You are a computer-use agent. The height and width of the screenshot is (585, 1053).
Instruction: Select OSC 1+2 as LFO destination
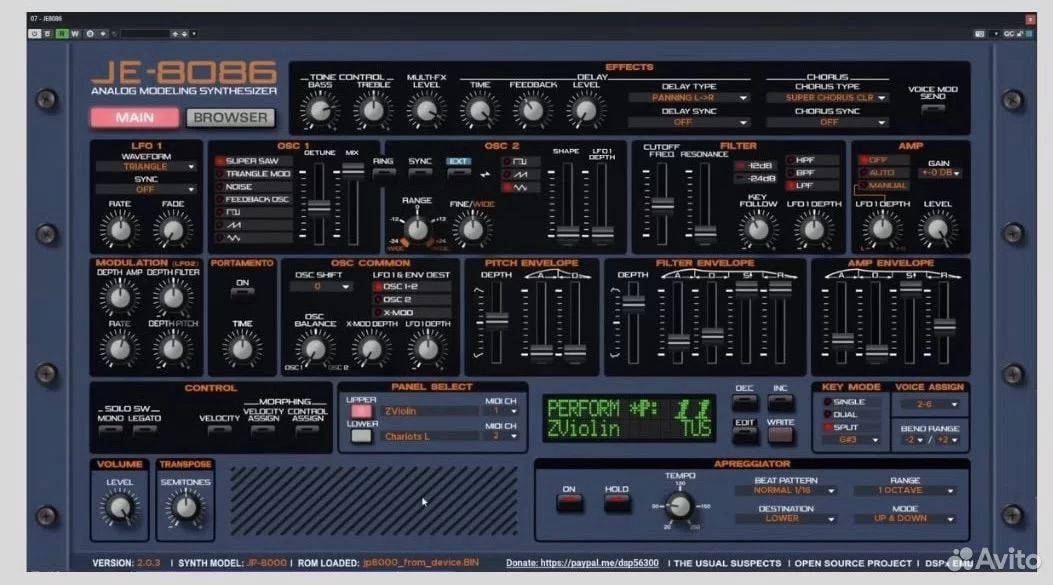tap(412, 287)
